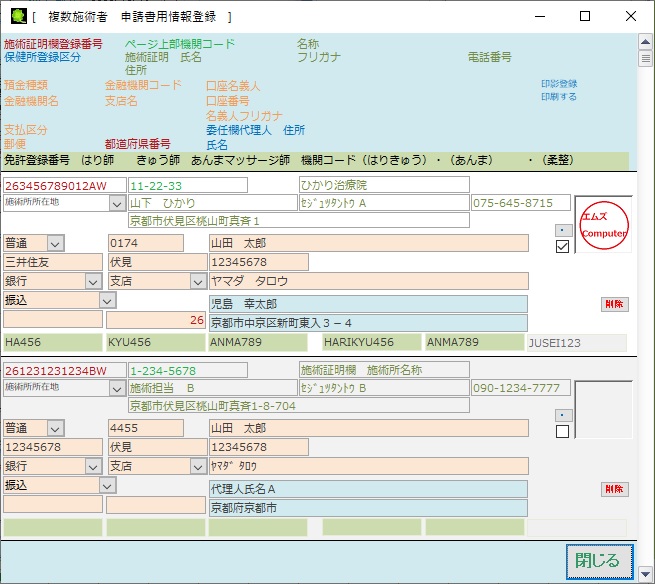Click the 印影登録 label
Image resolution: width=655 pixels, height=584 pixels.
pyautogui.click(x=559, y=84)
